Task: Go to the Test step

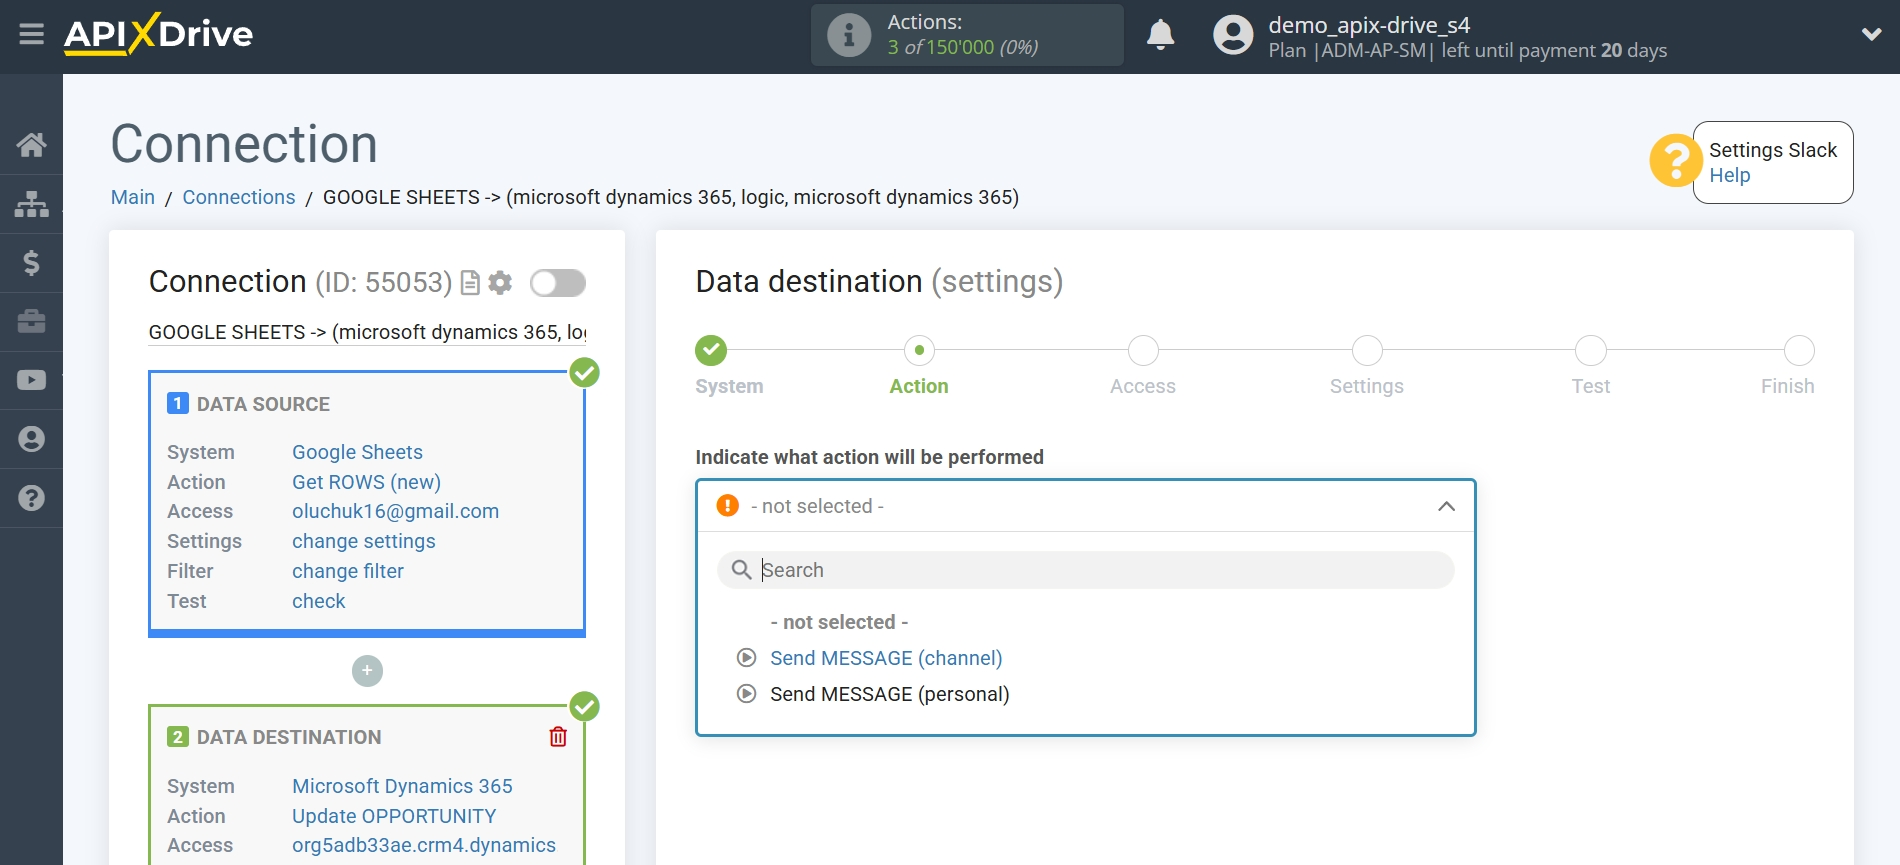Action: pyautogui.click(x=1591, y=351)
